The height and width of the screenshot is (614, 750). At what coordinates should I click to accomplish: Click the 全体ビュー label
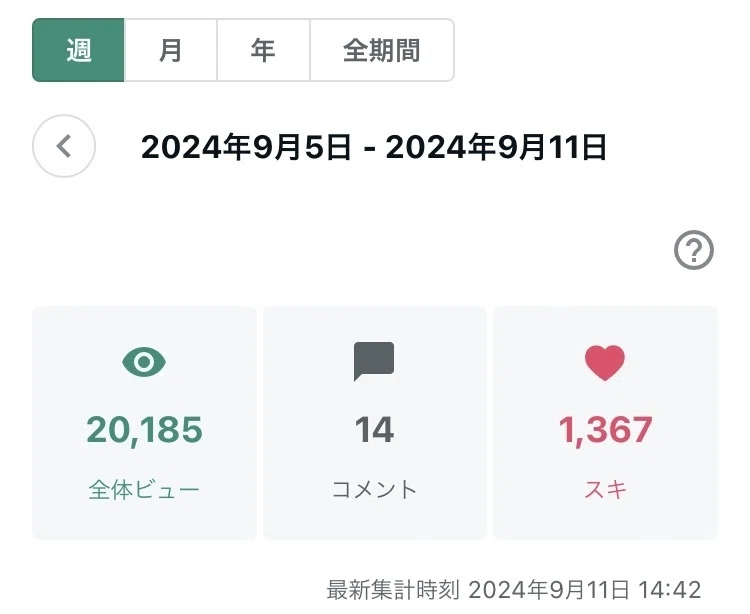[x=144, y=490]
